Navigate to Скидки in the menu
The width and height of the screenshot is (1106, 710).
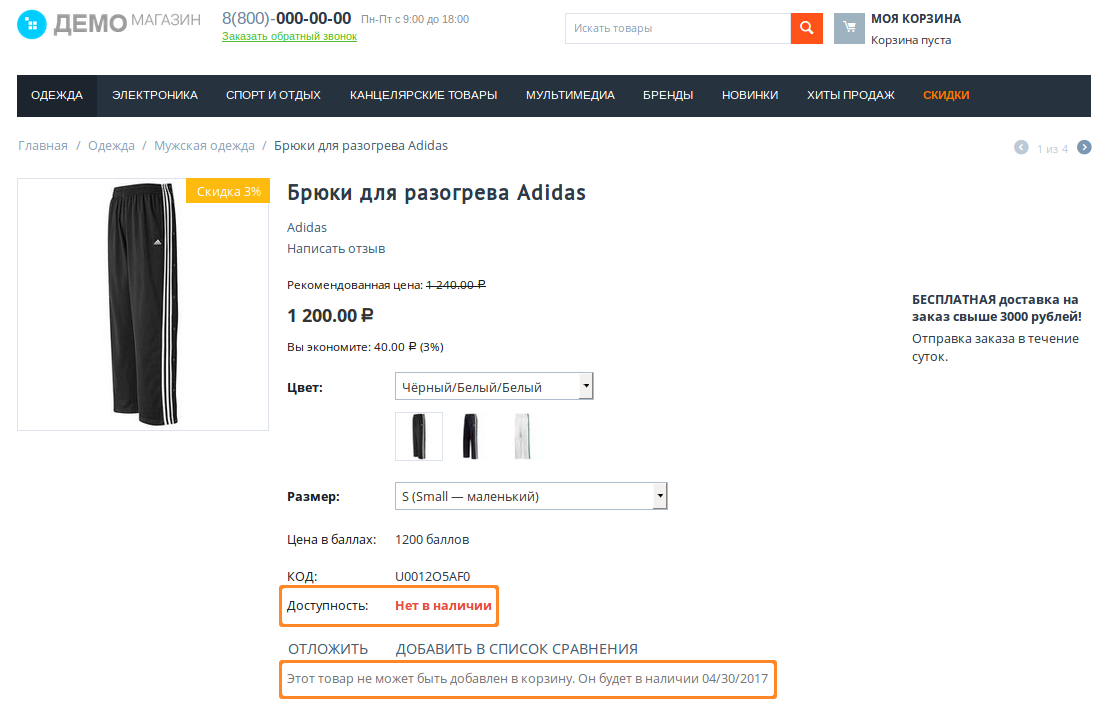(946, 95)
